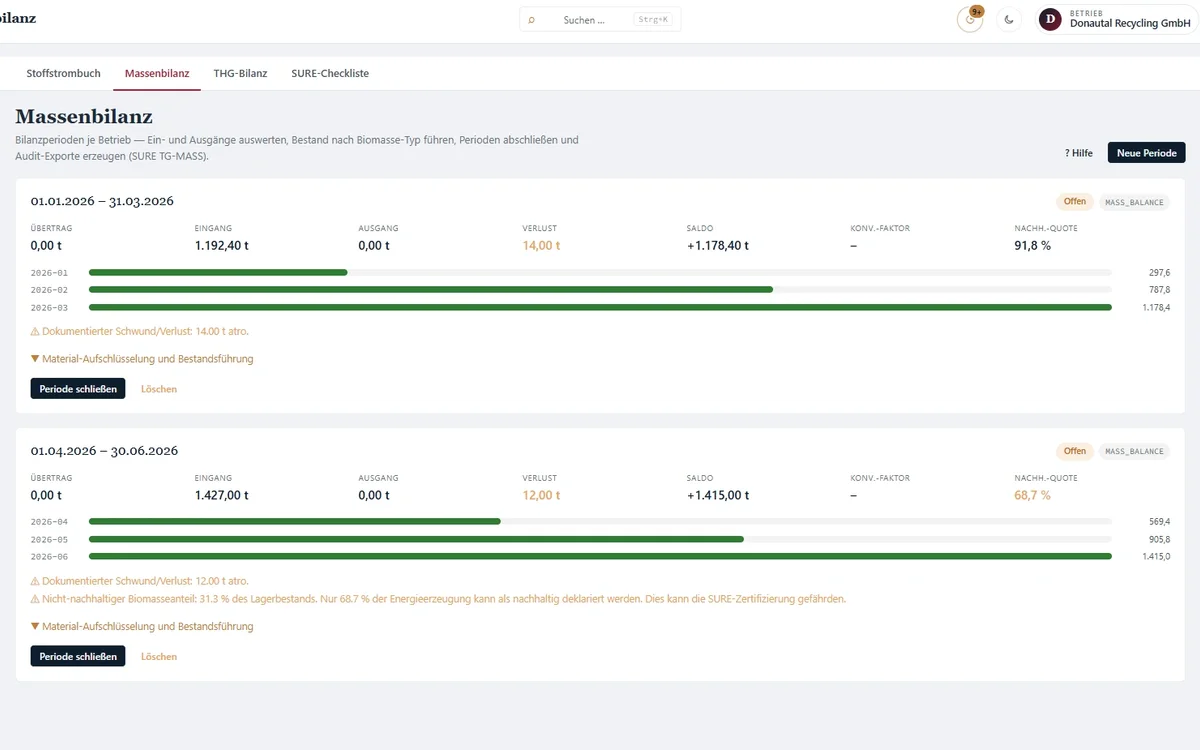Image resolution: width=1200 pixels, height=750 pixels.
Task: Expand Material-Aufschlüsselung in first period
Action: click(x=142, y=359)
